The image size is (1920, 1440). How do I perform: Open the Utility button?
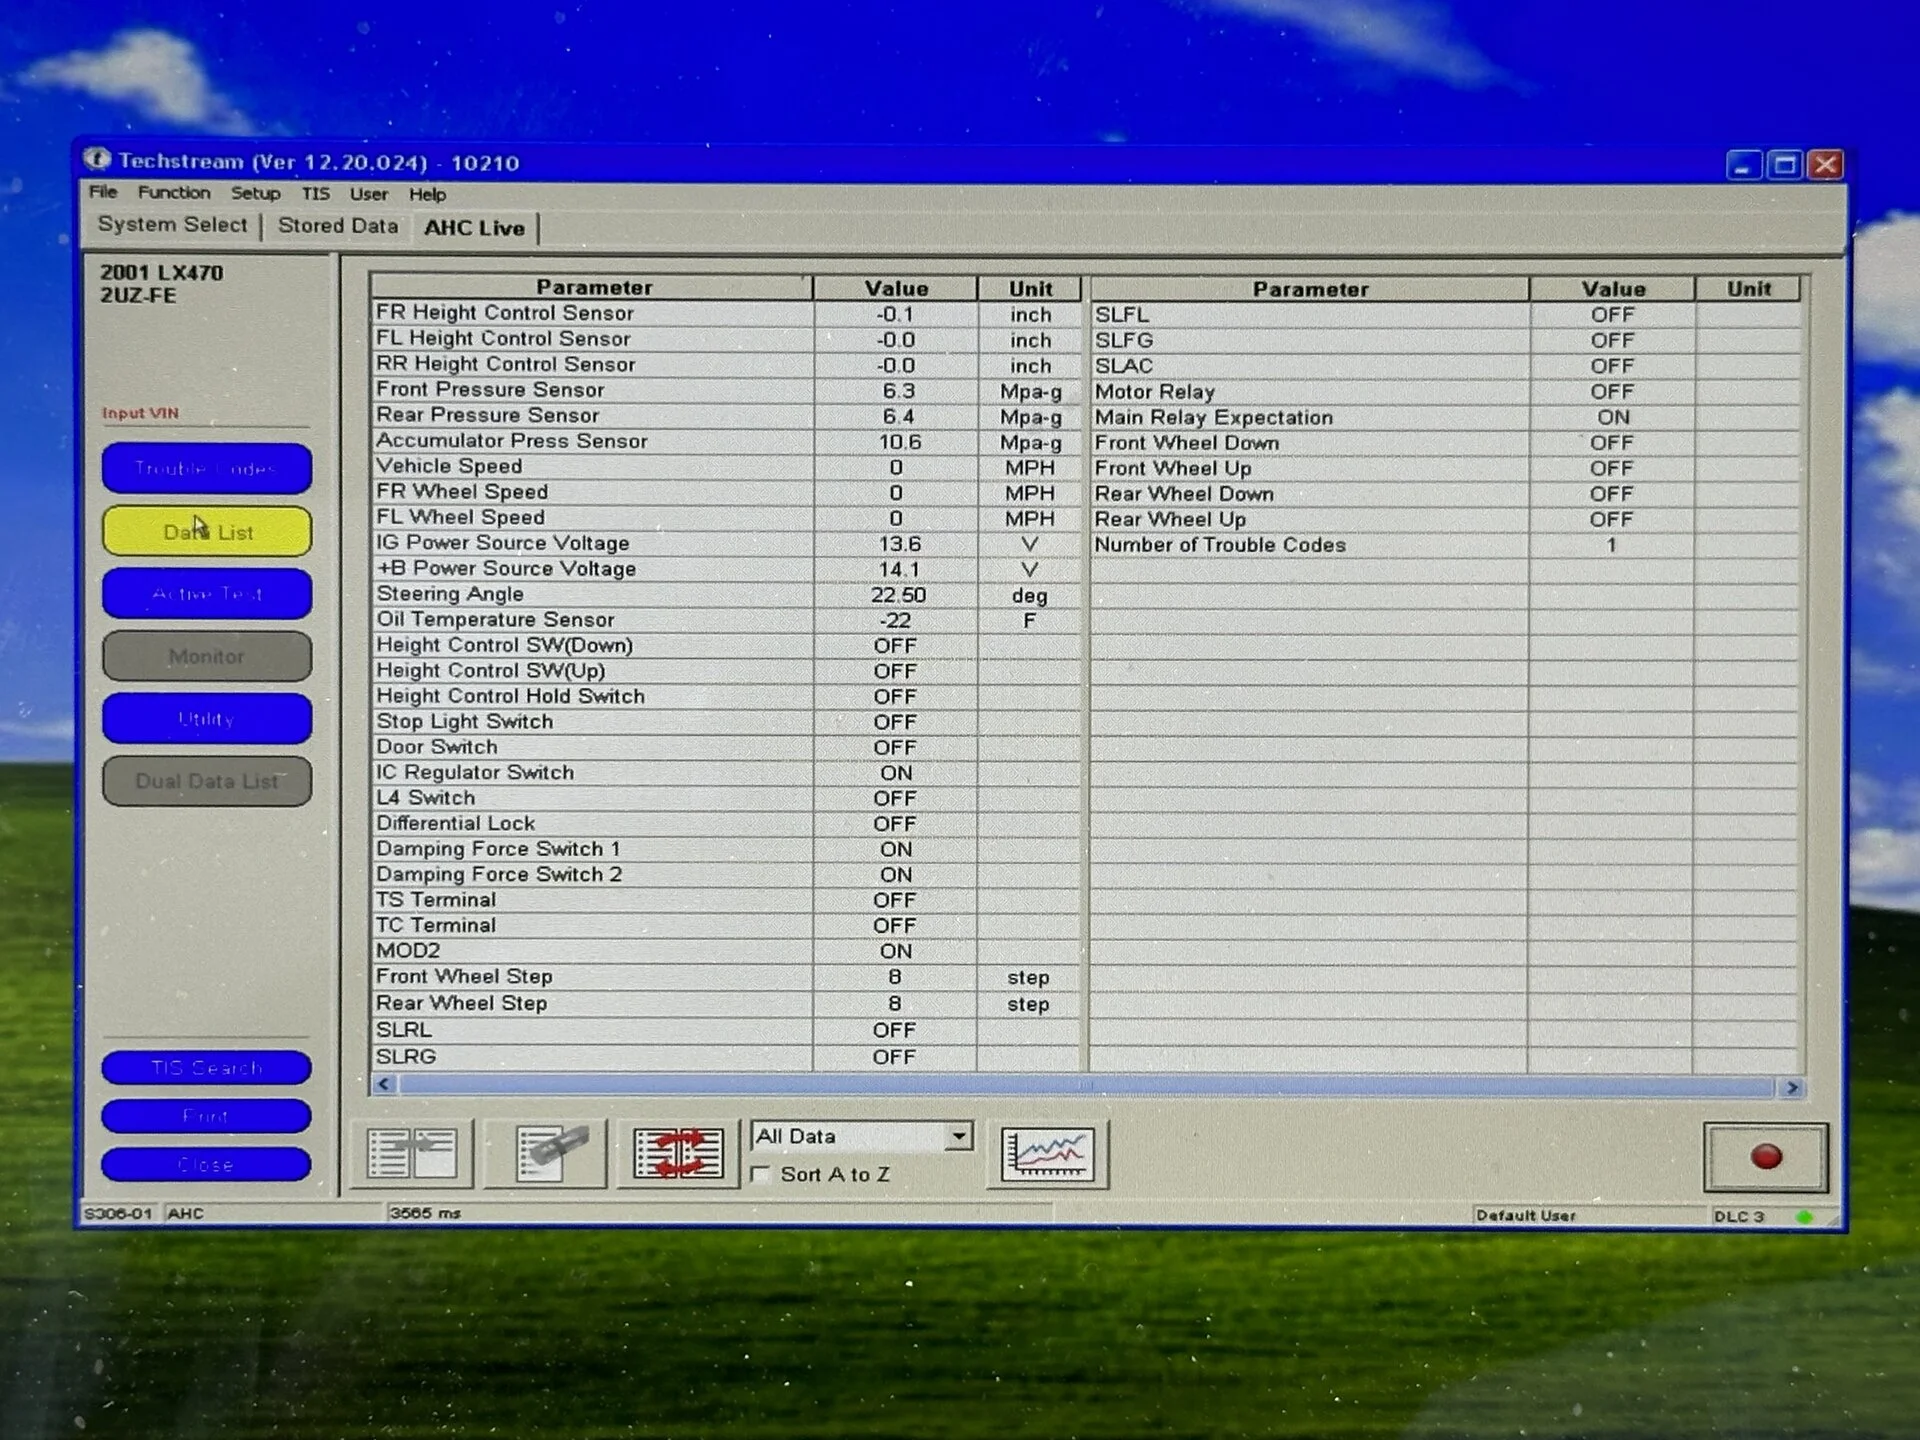206,719
